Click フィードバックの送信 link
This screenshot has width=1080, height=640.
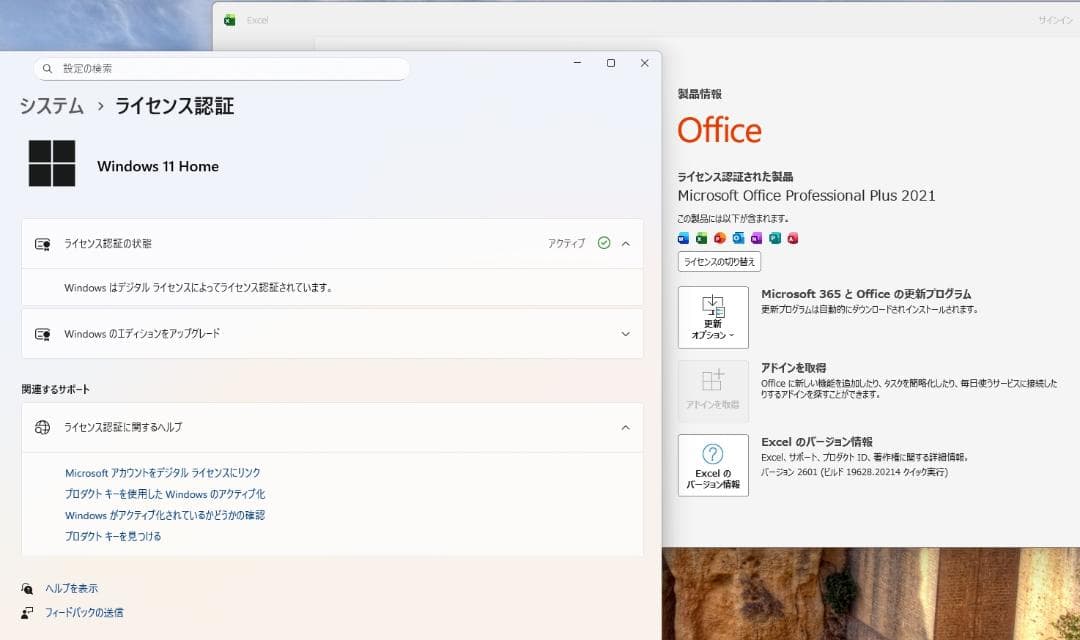(x=84, y=612)
